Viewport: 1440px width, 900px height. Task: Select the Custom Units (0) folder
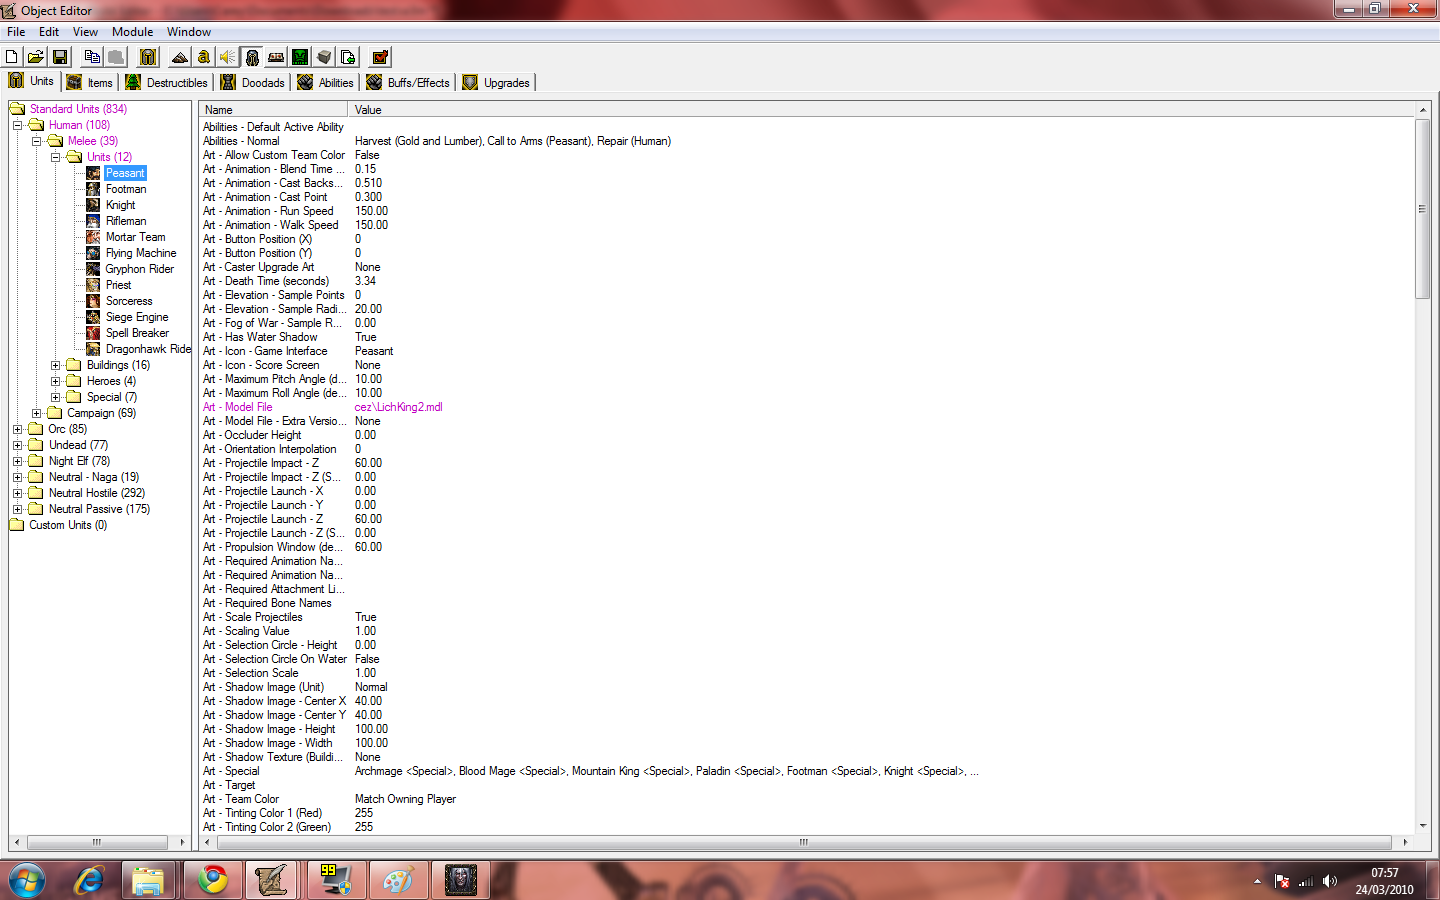pos(68,525)
